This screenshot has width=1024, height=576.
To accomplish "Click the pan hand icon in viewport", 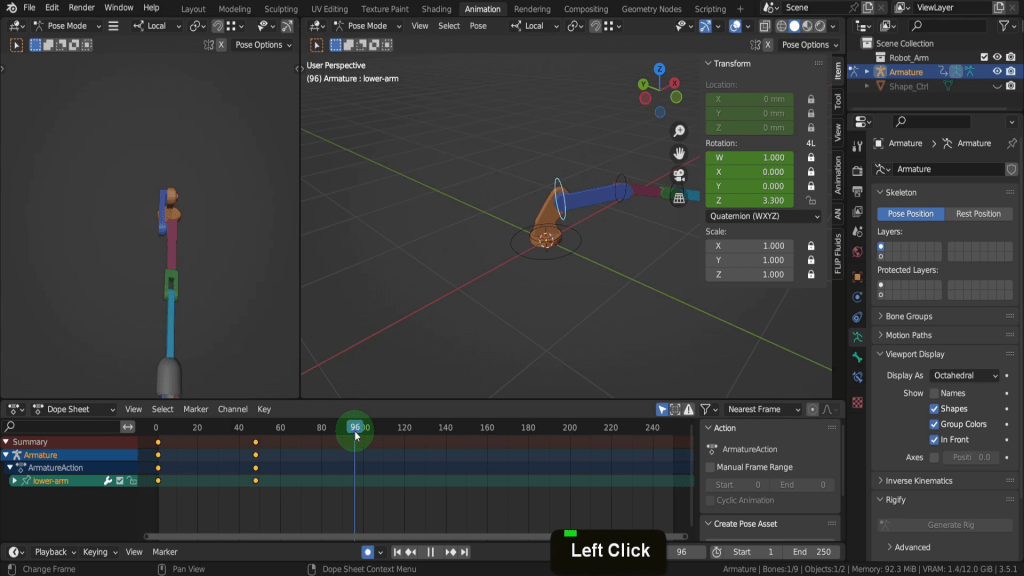I will [x=679, y=153].
